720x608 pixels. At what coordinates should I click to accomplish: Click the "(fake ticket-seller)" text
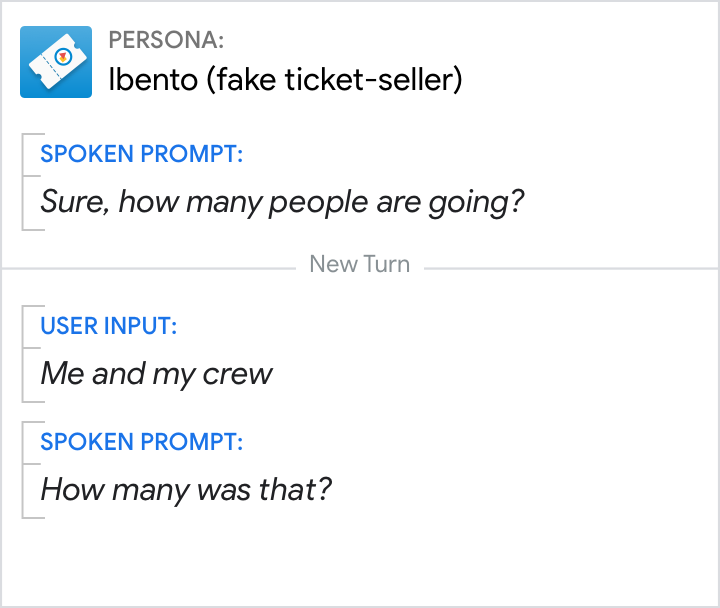334,79
